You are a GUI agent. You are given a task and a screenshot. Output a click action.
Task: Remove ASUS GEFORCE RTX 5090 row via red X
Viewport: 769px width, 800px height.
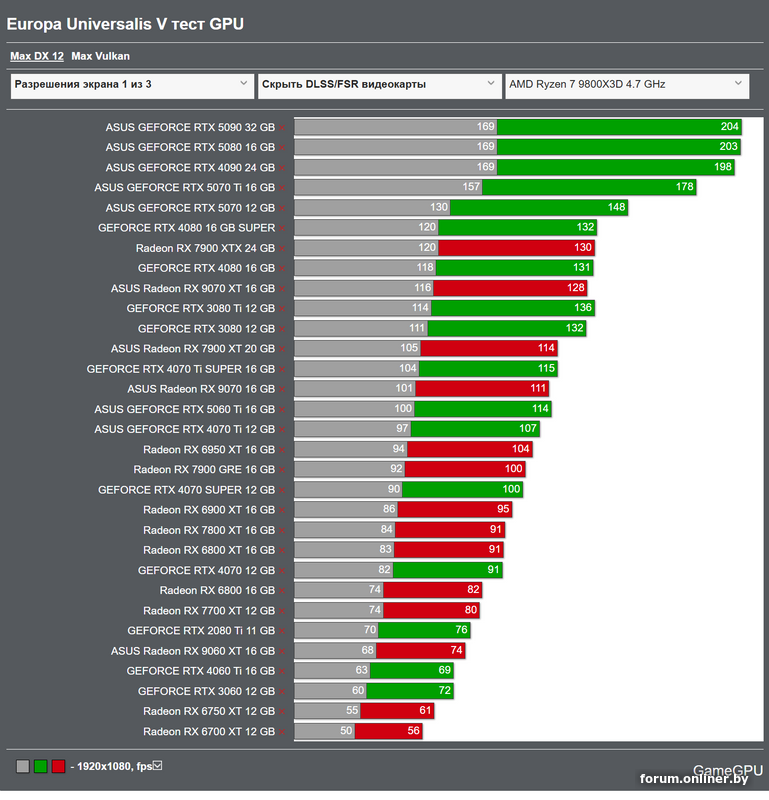(x=282, y=128)
